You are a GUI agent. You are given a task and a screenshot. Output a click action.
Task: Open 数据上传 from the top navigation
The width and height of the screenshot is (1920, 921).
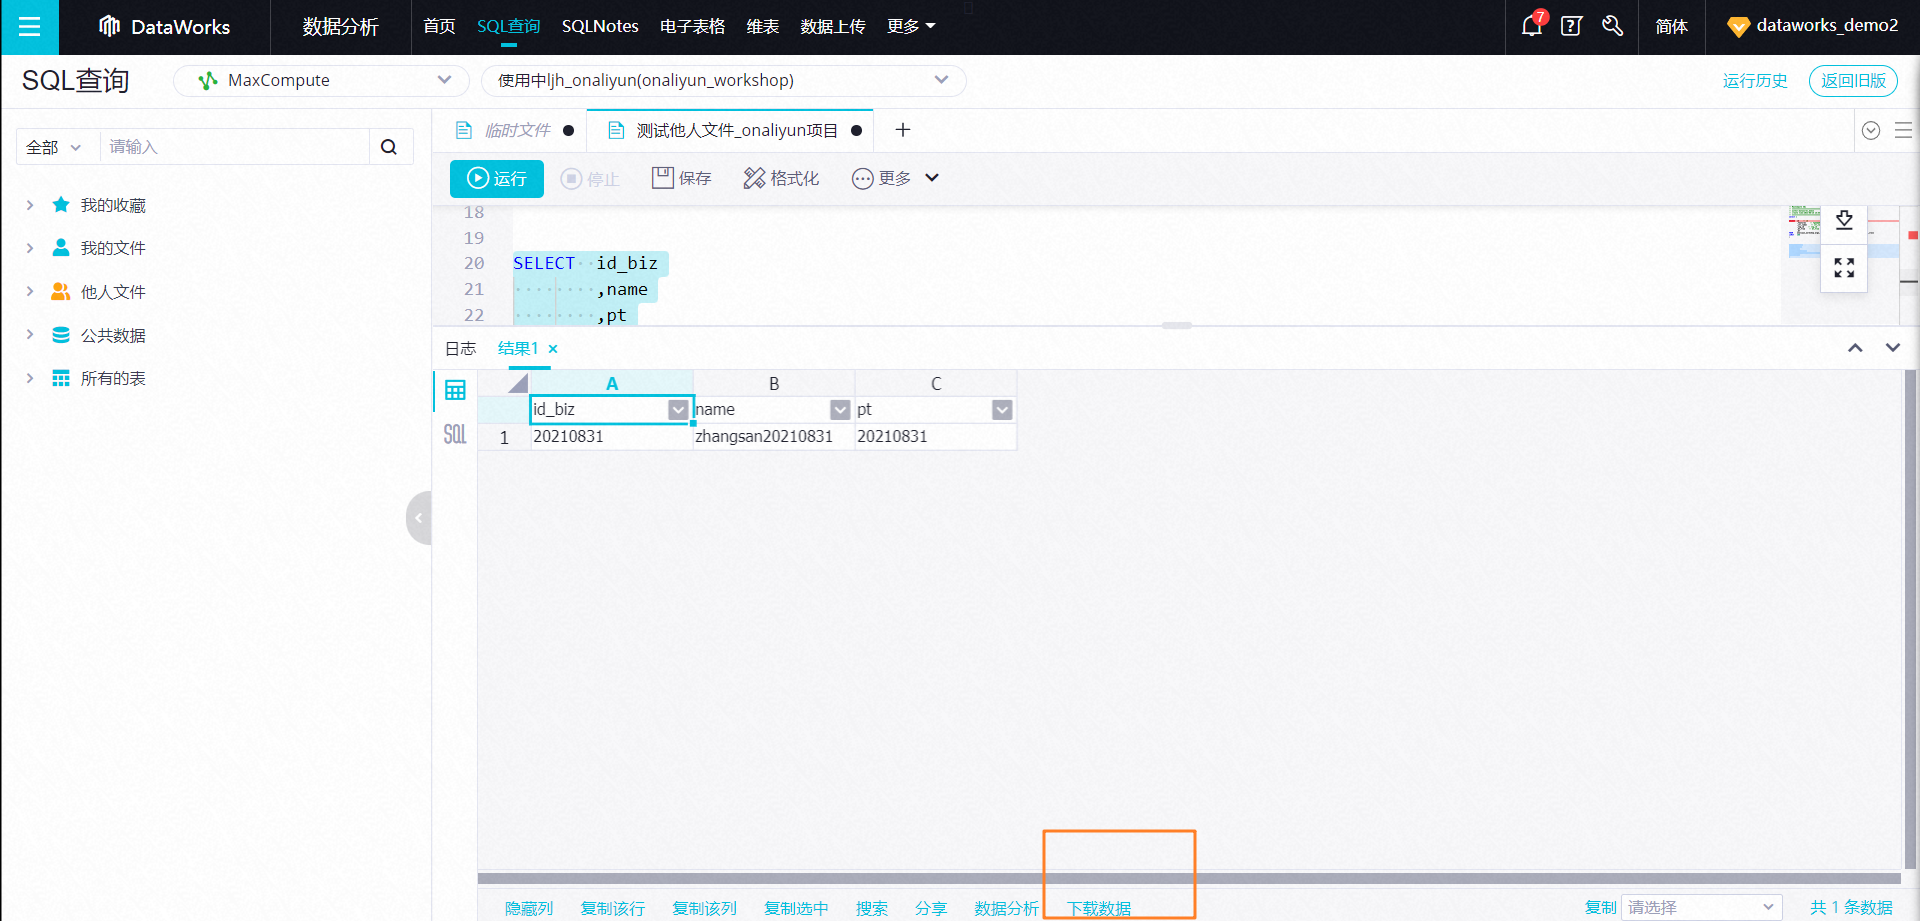pos(833,27)
